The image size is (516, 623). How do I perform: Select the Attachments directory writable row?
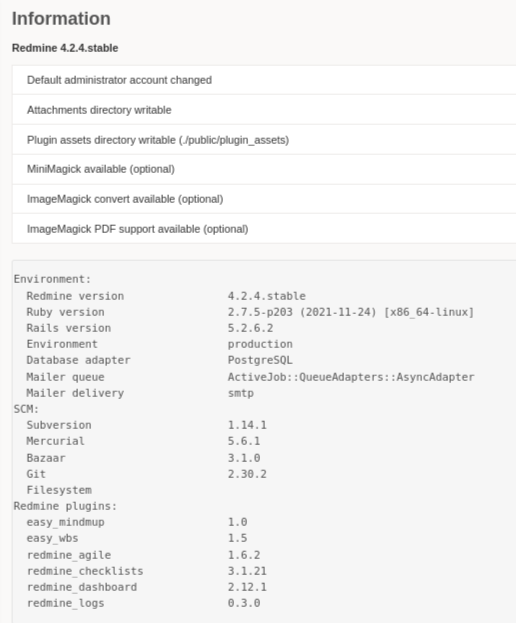tap(264, 110)
